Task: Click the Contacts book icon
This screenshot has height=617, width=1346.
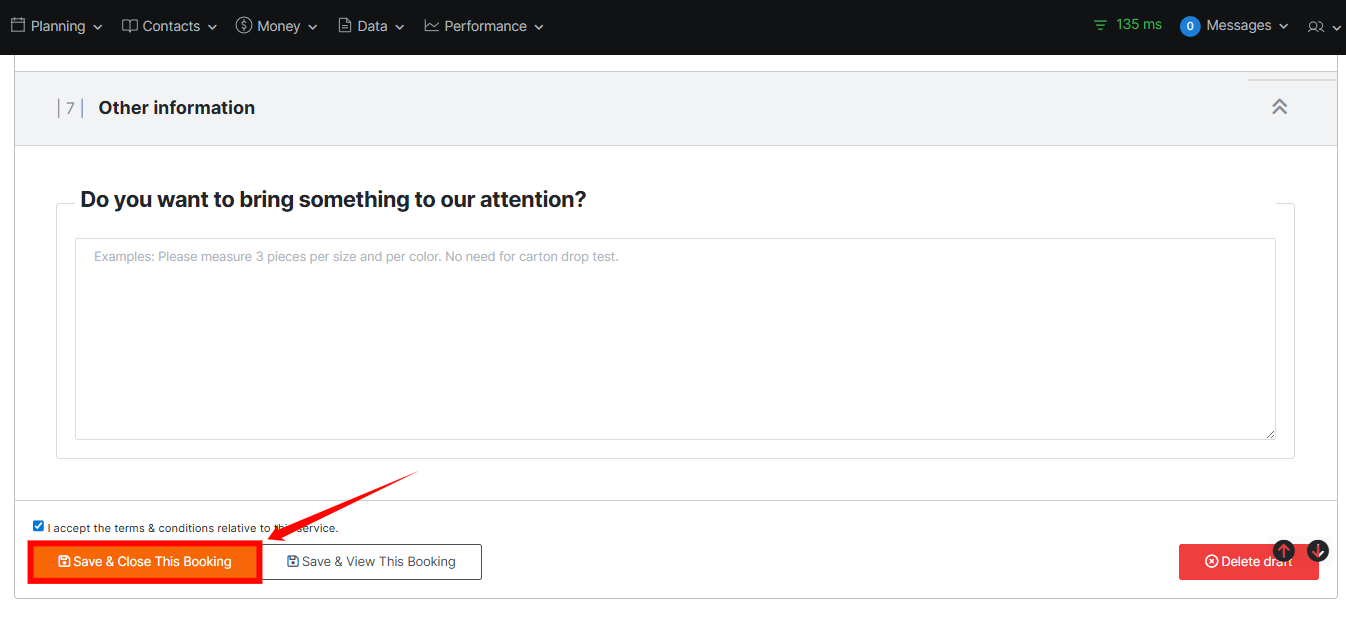Action: pyautogui.click(x=130, y=26)
